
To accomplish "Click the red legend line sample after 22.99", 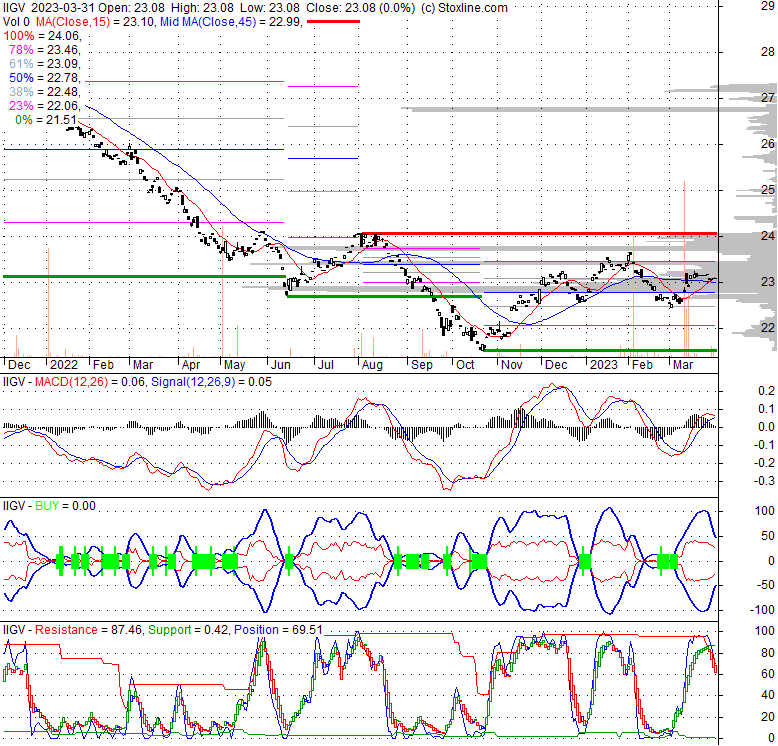I will pos(333,22).
